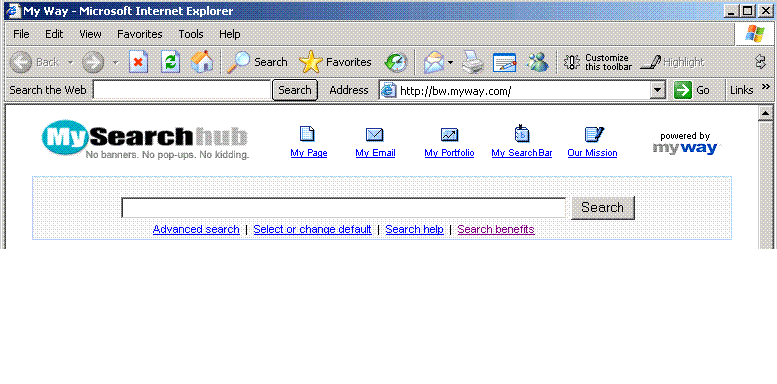The height and width of the screenshot is (384, 777).
Task: Click the main page search text box
Action: click(x=343, y=208)
